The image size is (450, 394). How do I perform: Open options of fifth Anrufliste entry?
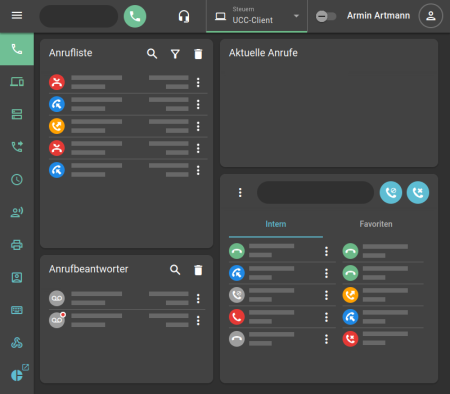click(x=198, y=170)
